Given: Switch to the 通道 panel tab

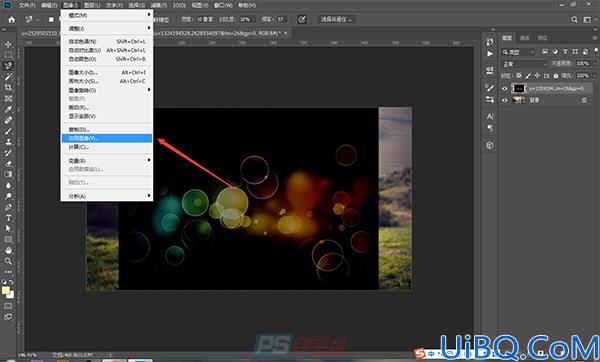Looking at the screenshot, I should 525,38.
